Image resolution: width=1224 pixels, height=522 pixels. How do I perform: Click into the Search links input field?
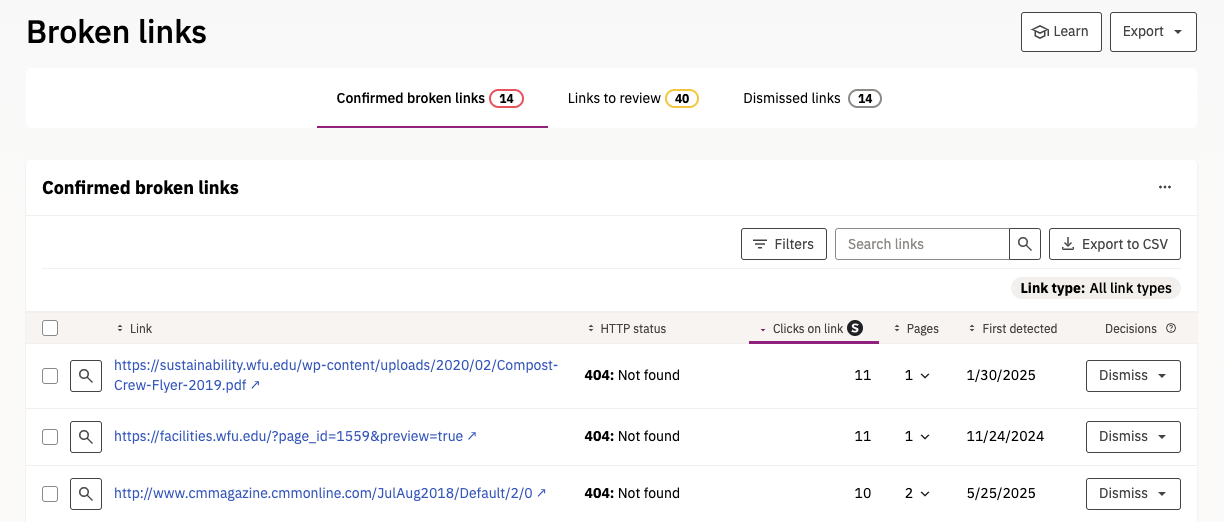[921, 244]
